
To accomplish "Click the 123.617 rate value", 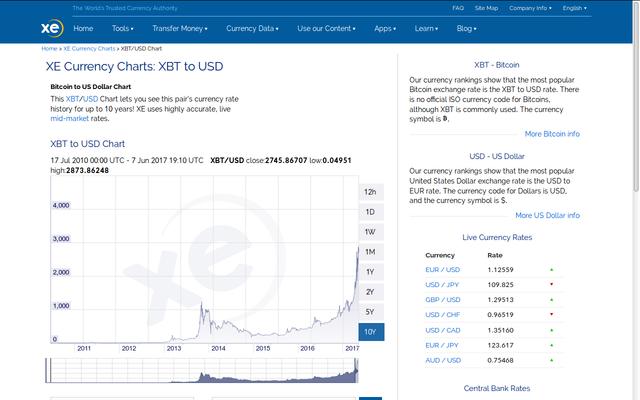I will tap(500, 345).
